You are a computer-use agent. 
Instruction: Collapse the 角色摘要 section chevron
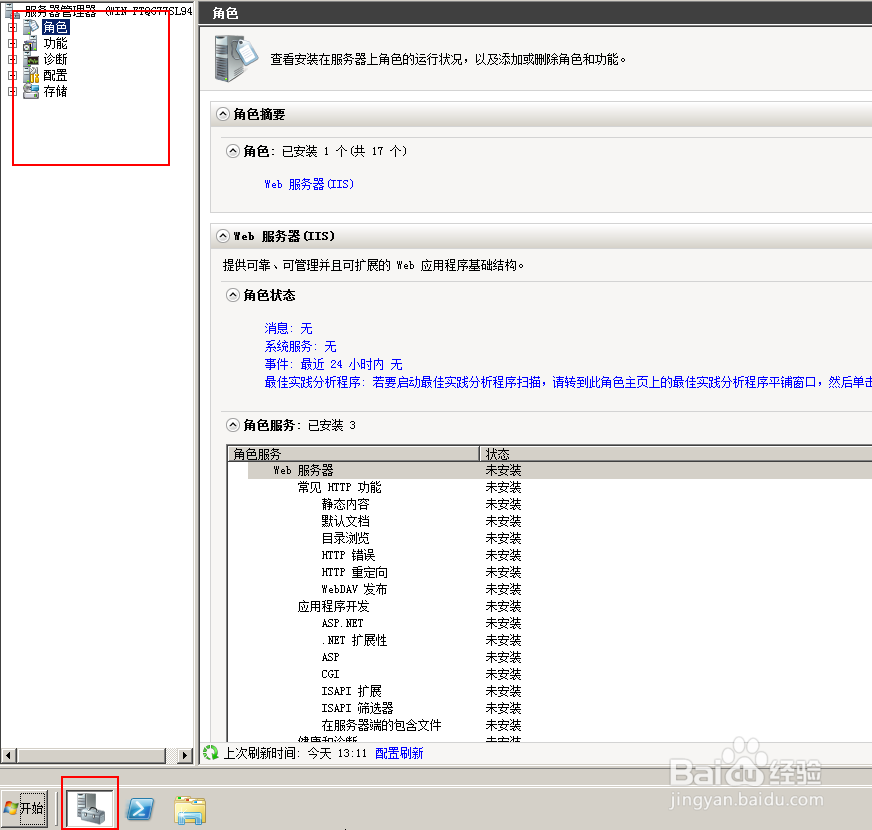222,114
